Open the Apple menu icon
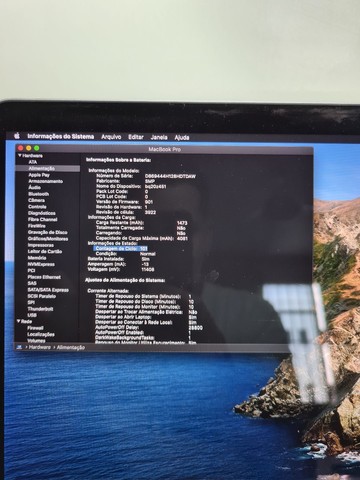360x480 pixels. tap(17, 136)
